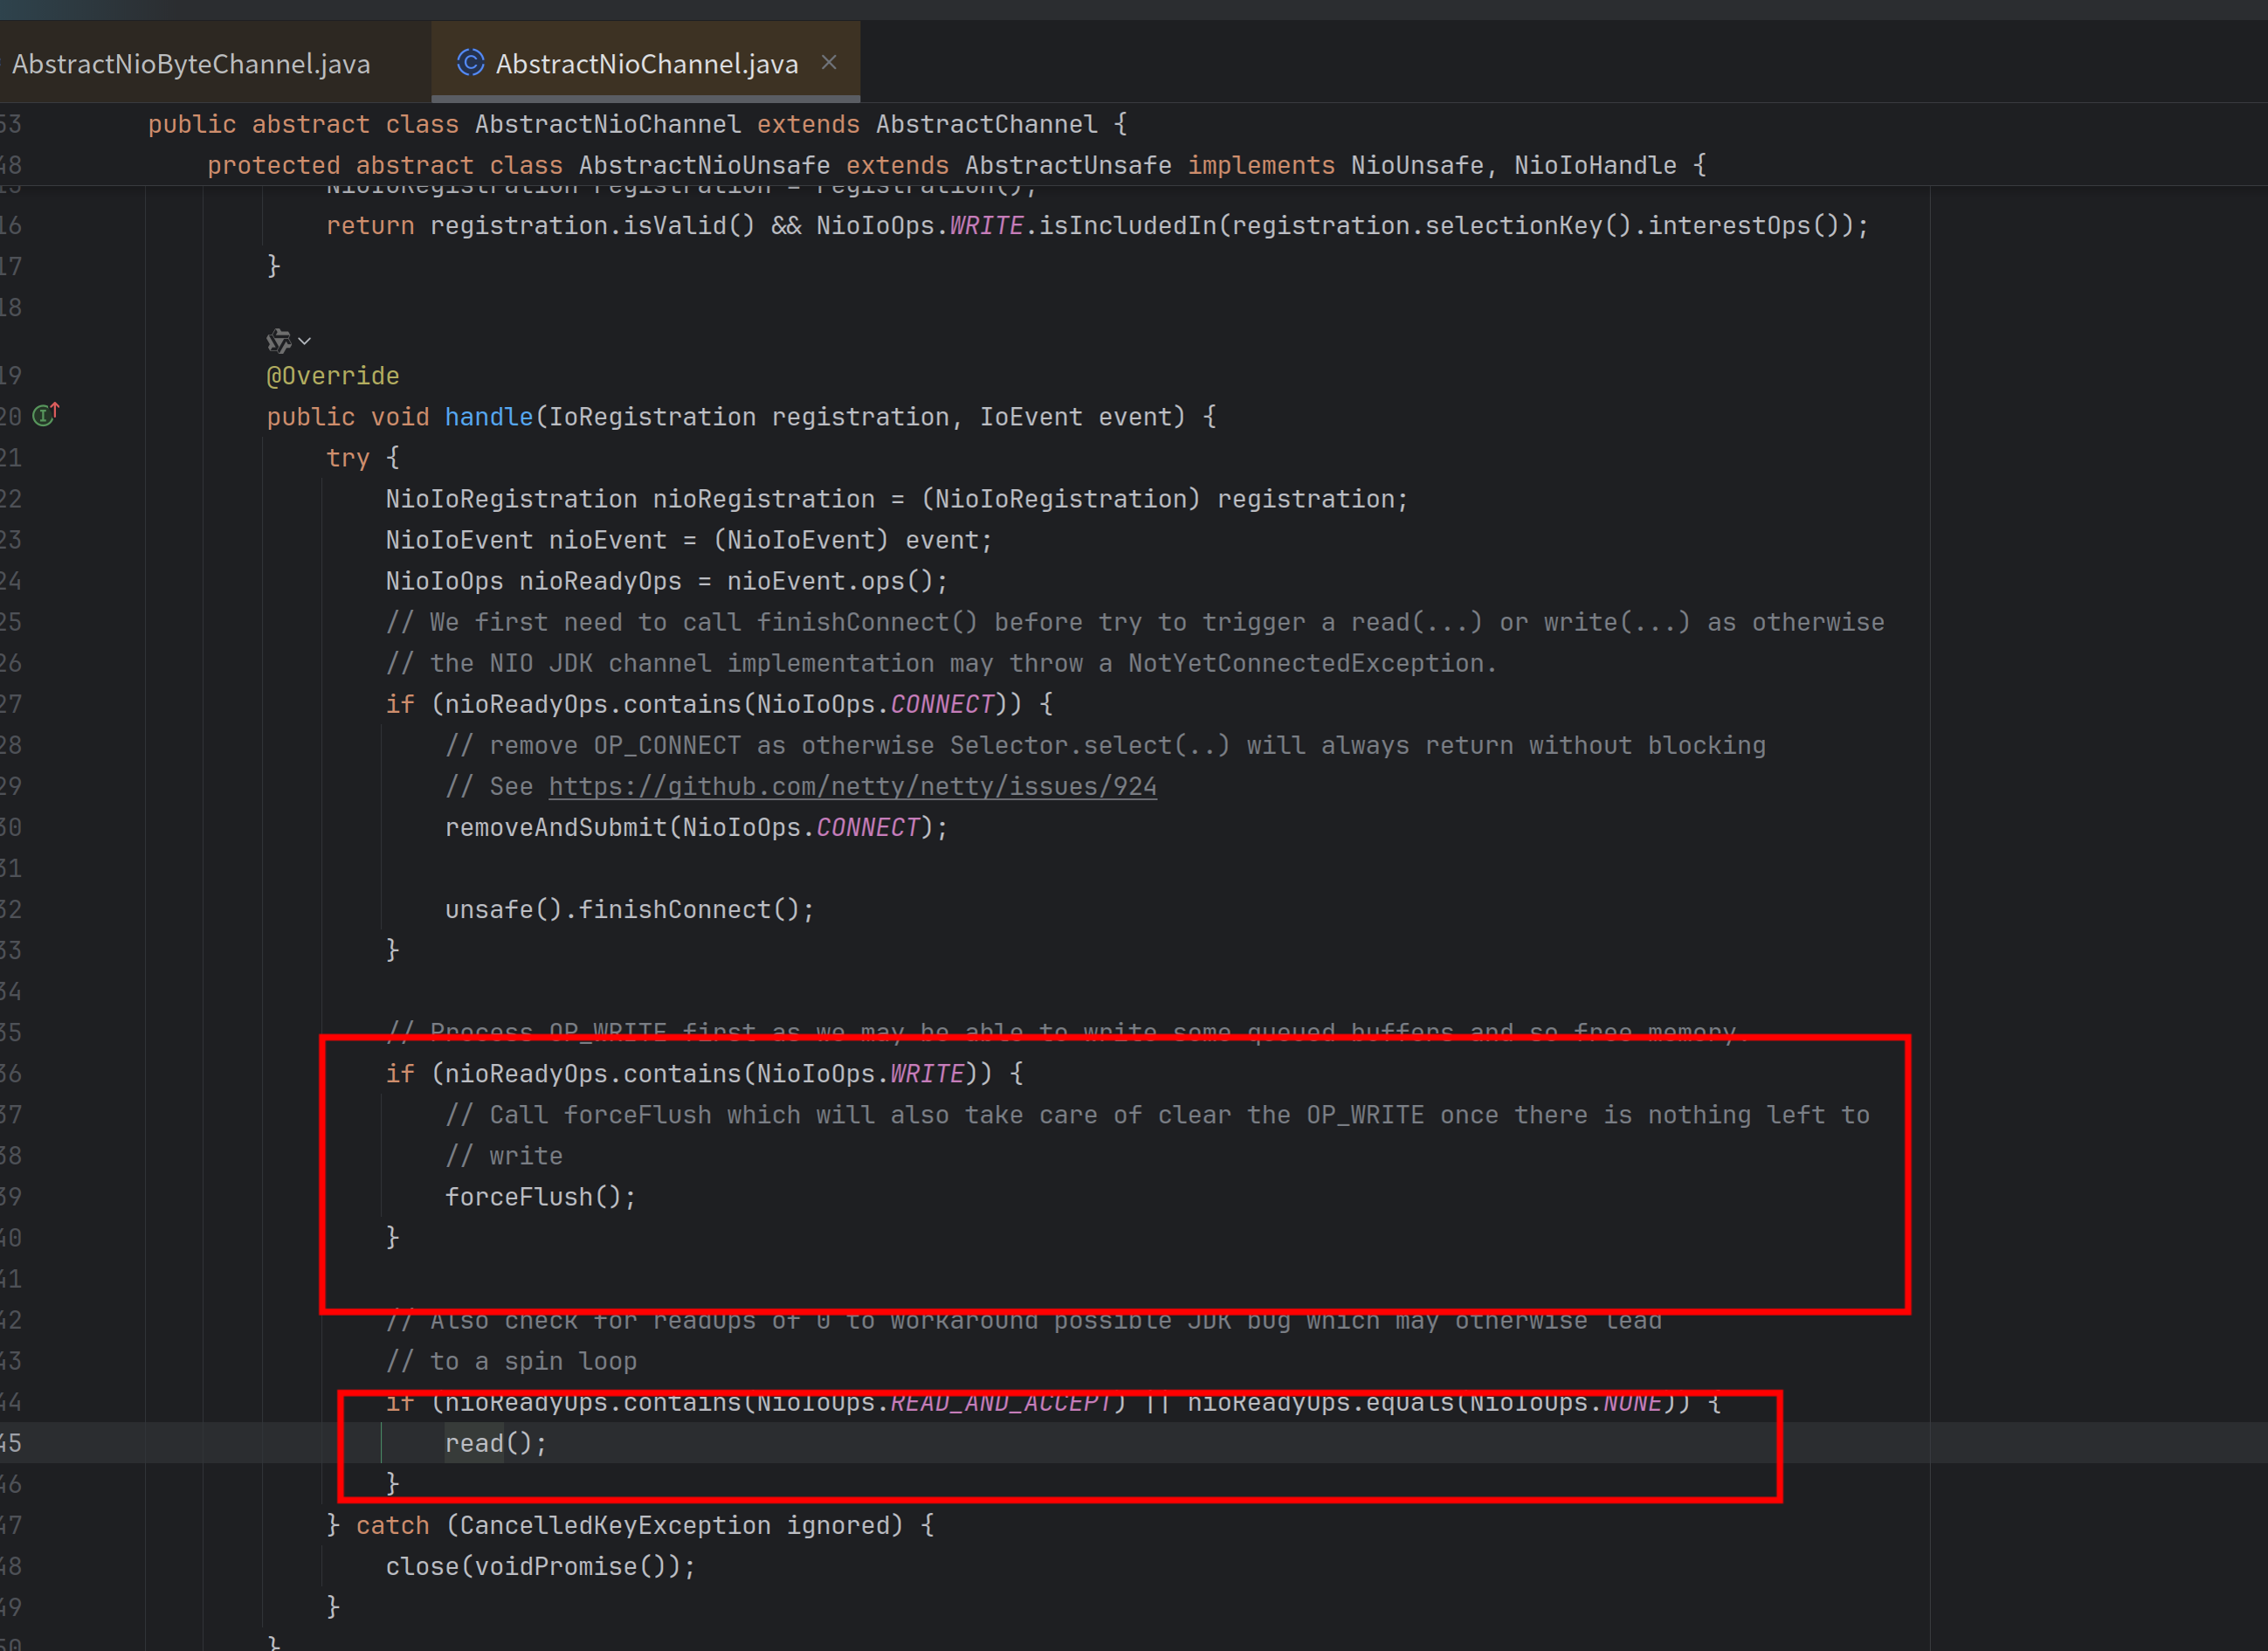This screenshot has width=2268, height=1651.
Task: Click unsafe().finishConnect(); line
Action: coord(630,909)
